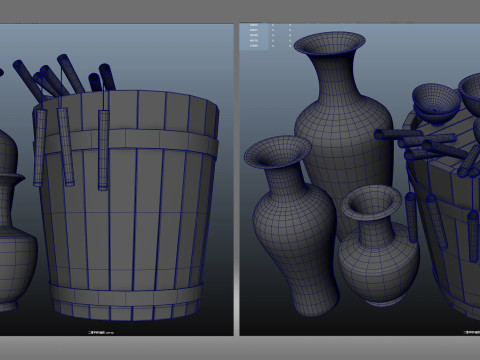Select the stacked bowls on the bucket lid
The image size is (480, 360).
tap(435, 104)
